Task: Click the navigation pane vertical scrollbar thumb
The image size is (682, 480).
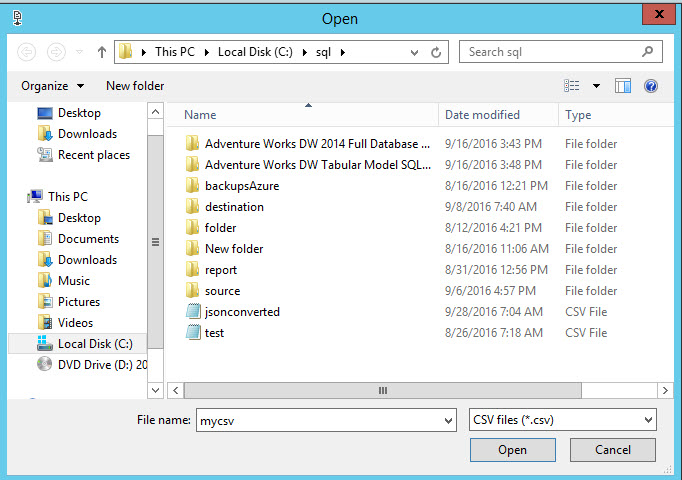Action: 155,242
